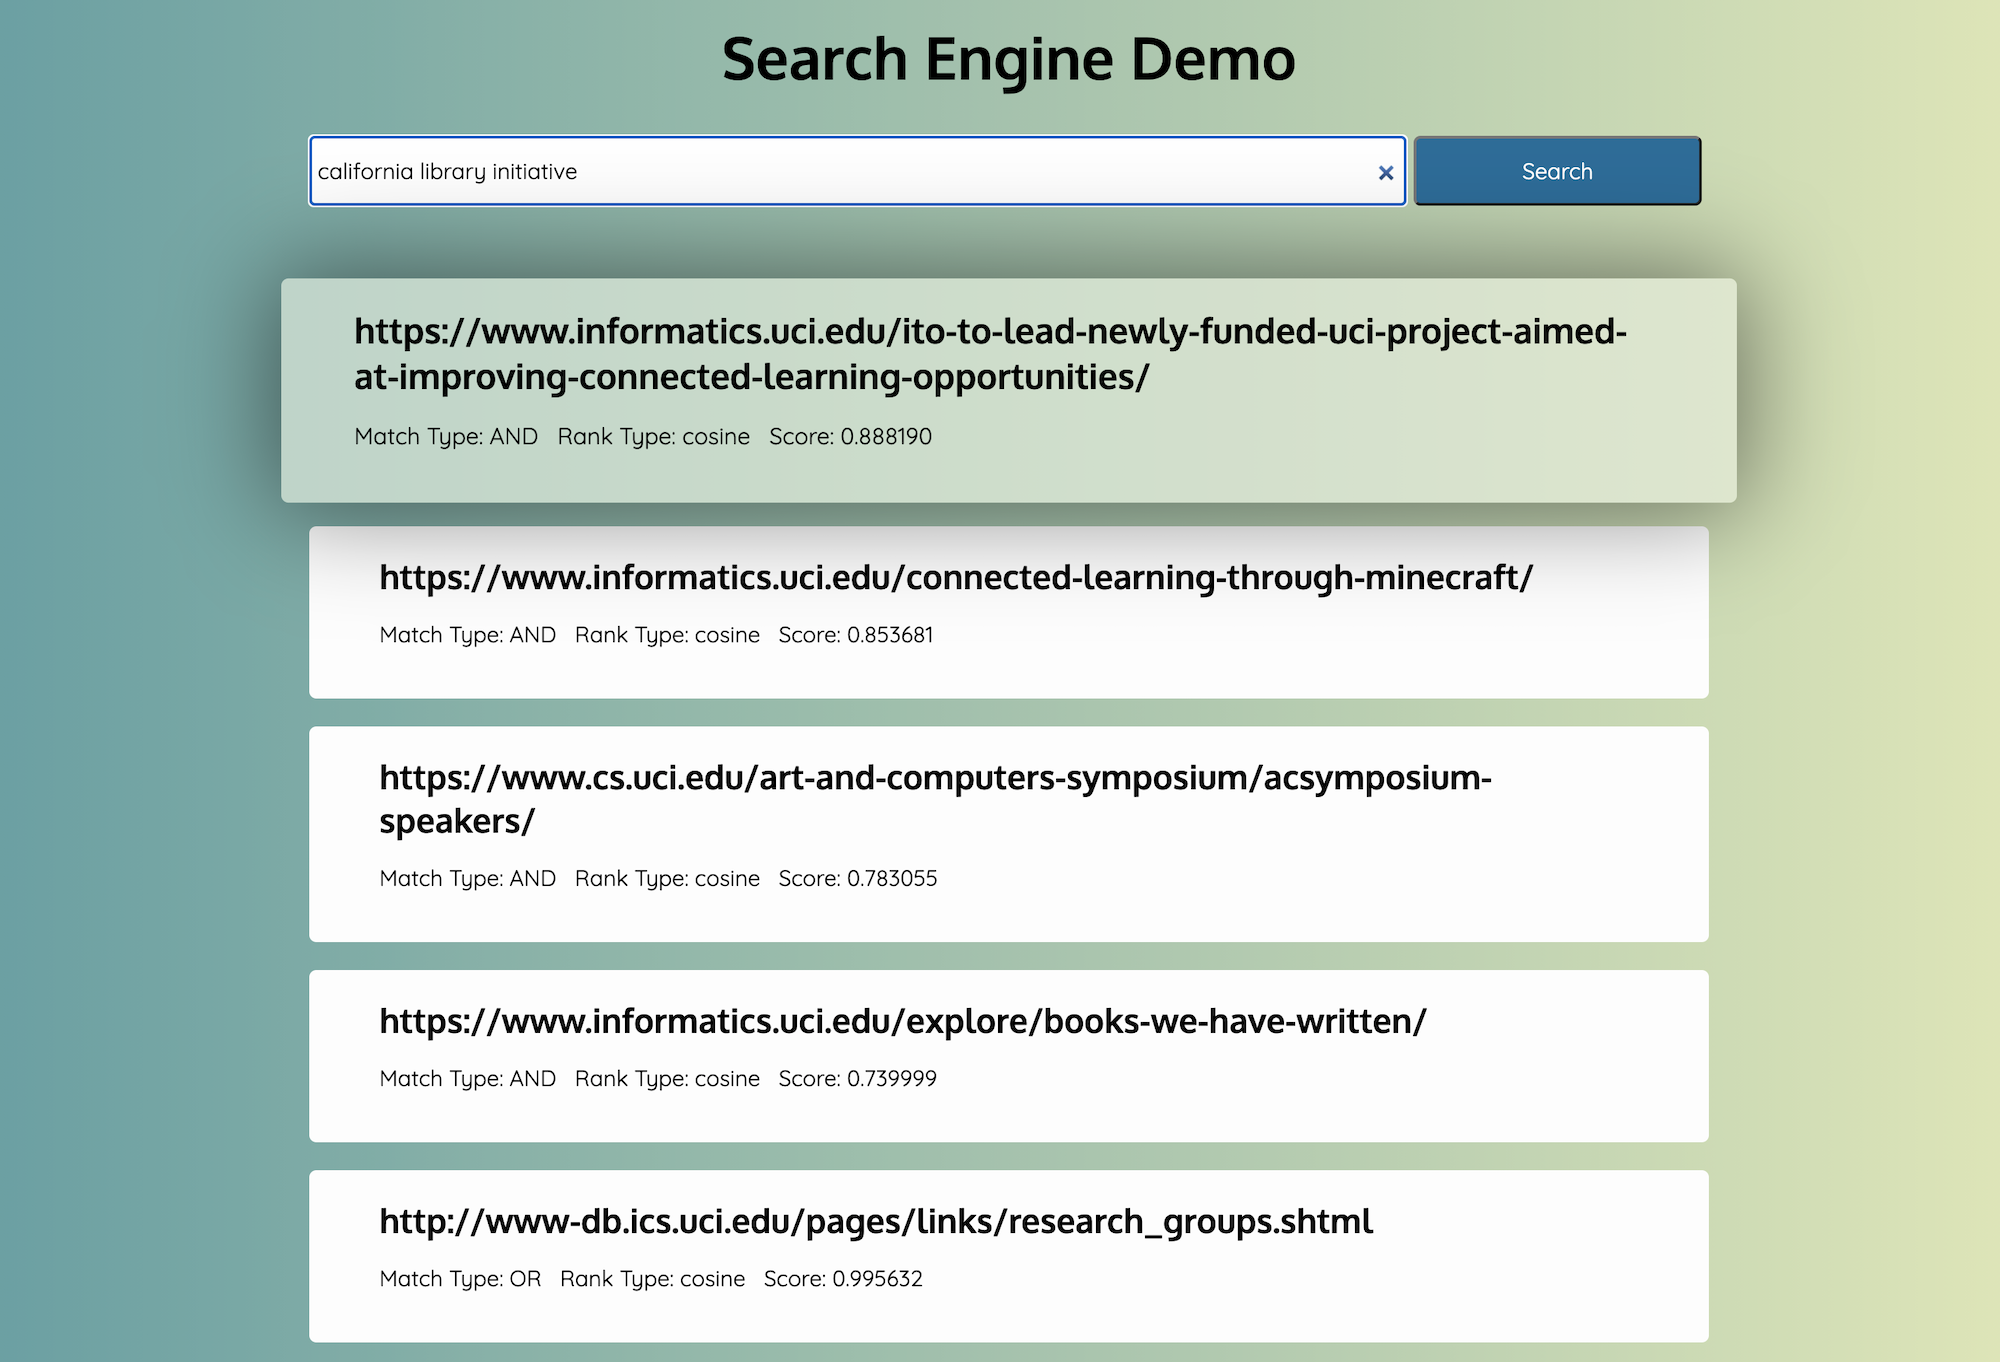Click the Match Type AND label on second result

coord(467,634)
